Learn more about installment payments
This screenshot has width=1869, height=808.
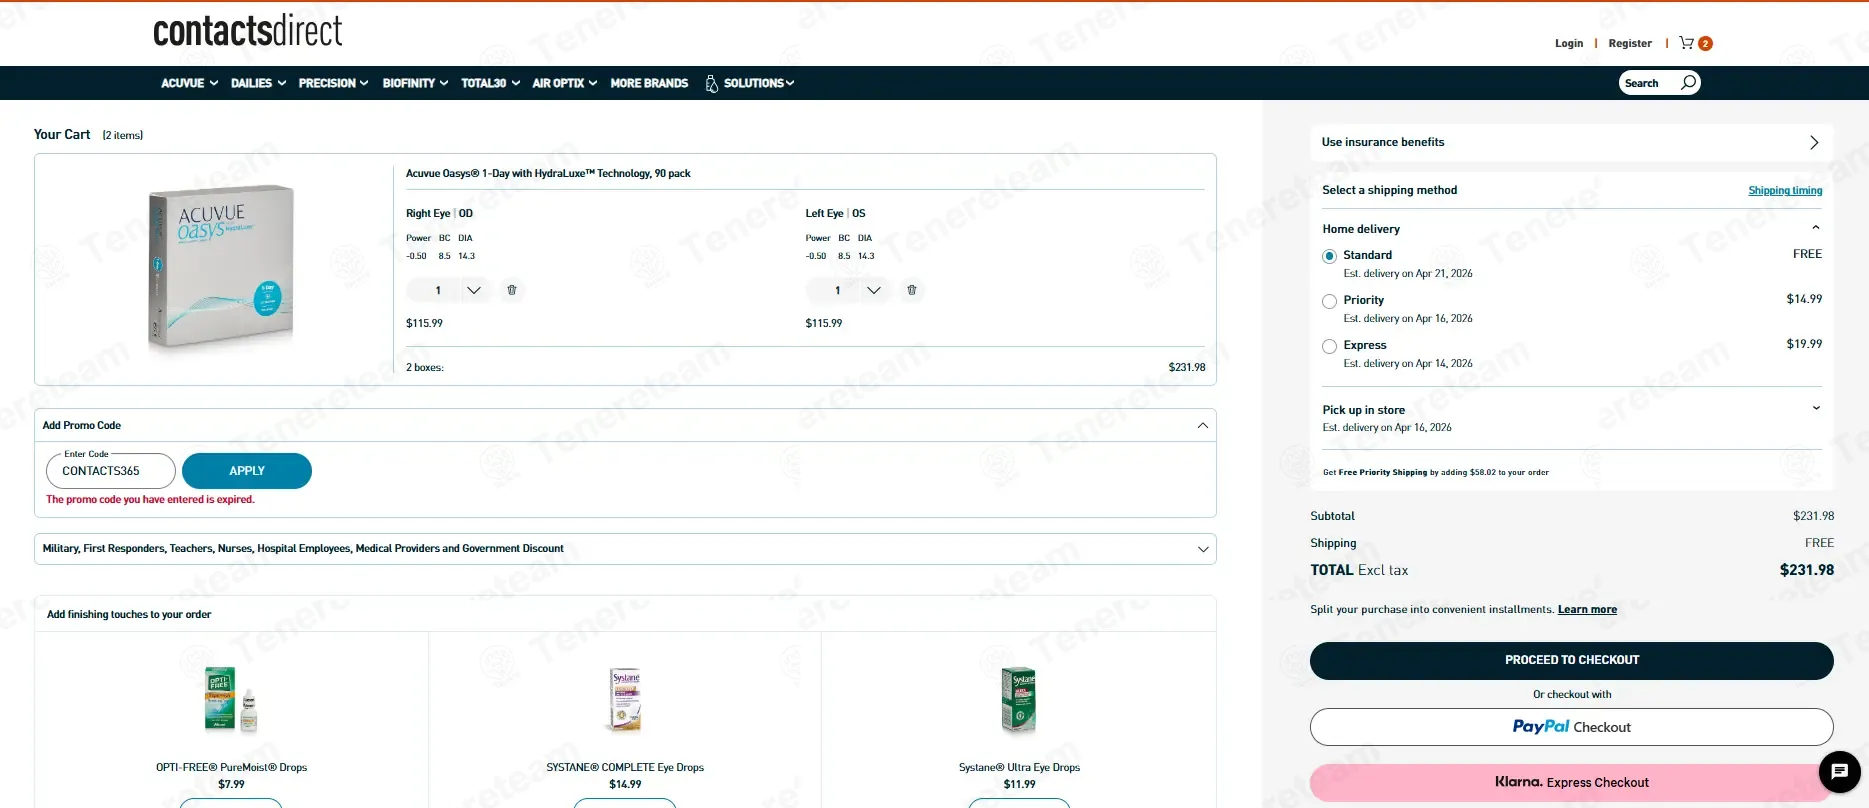click(x=1587, y=610)
